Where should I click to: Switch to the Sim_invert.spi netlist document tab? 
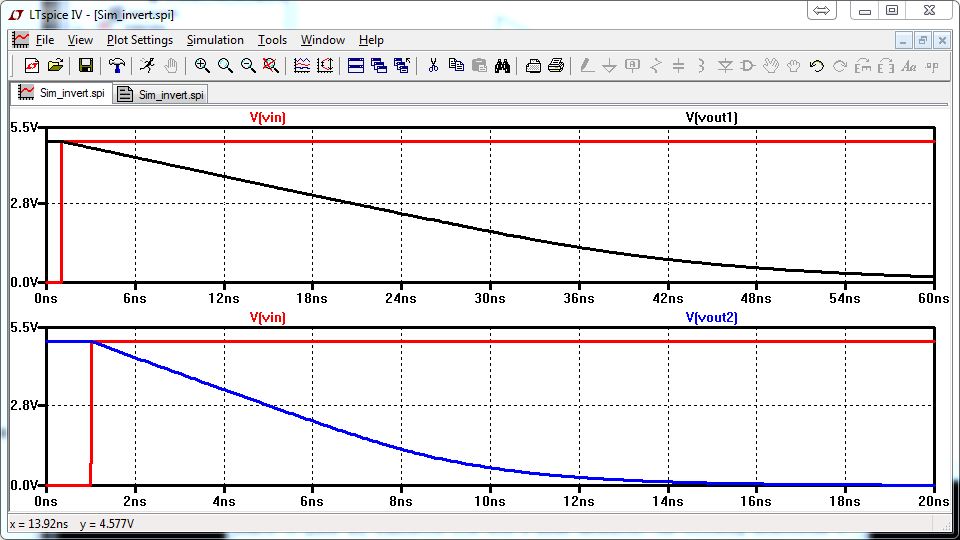click(162, 95)
